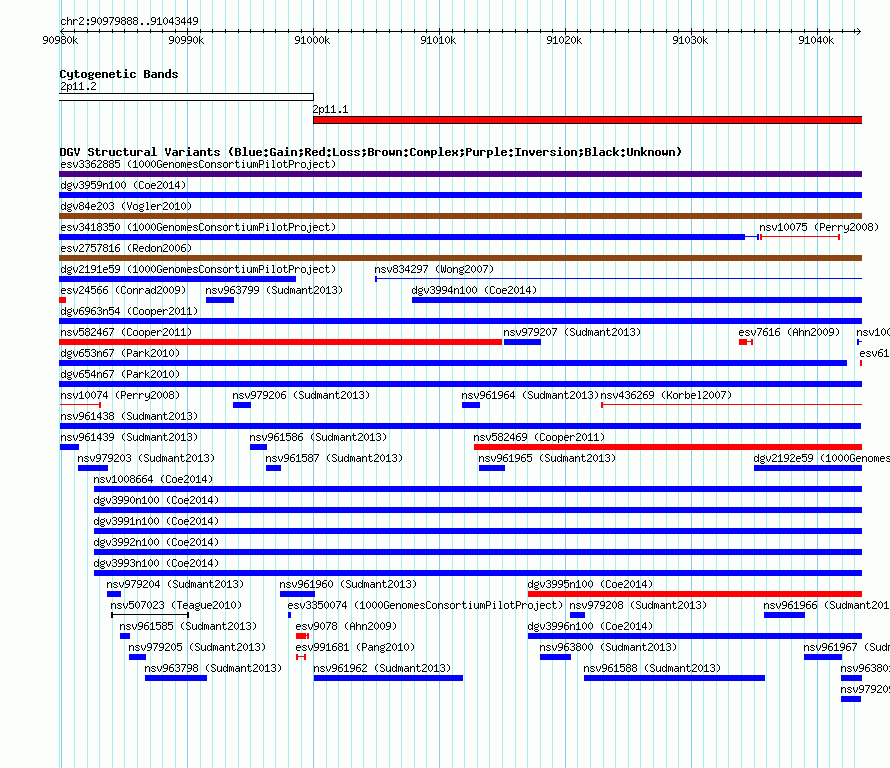Select the nsv961438 (Sudmant2013) variant label
Image resolution: width=890 pixels, height=768 pixels.
[129, 417]
